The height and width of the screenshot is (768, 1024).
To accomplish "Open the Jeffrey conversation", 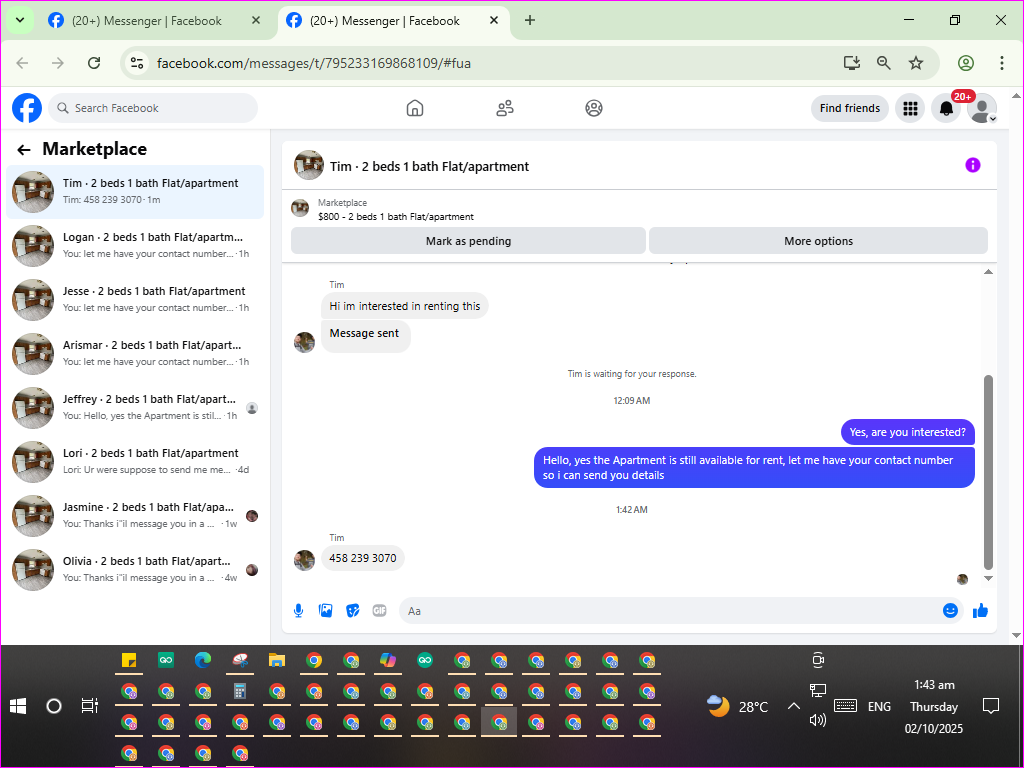I will [135, 408].
